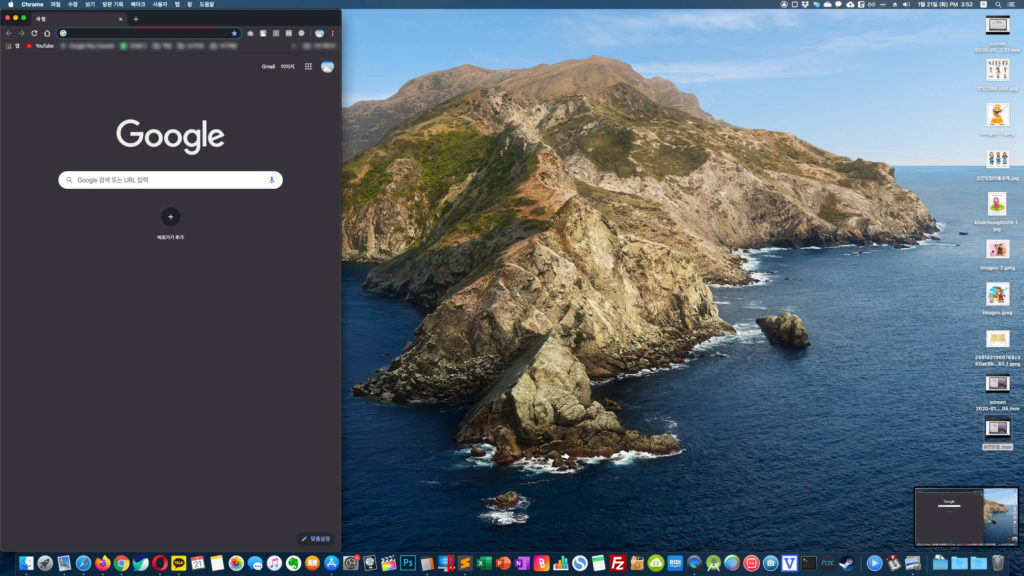Launch Photoshop from the Dock
The height and width of the screenshot is (576, 1024).
[x=408, y=563]
